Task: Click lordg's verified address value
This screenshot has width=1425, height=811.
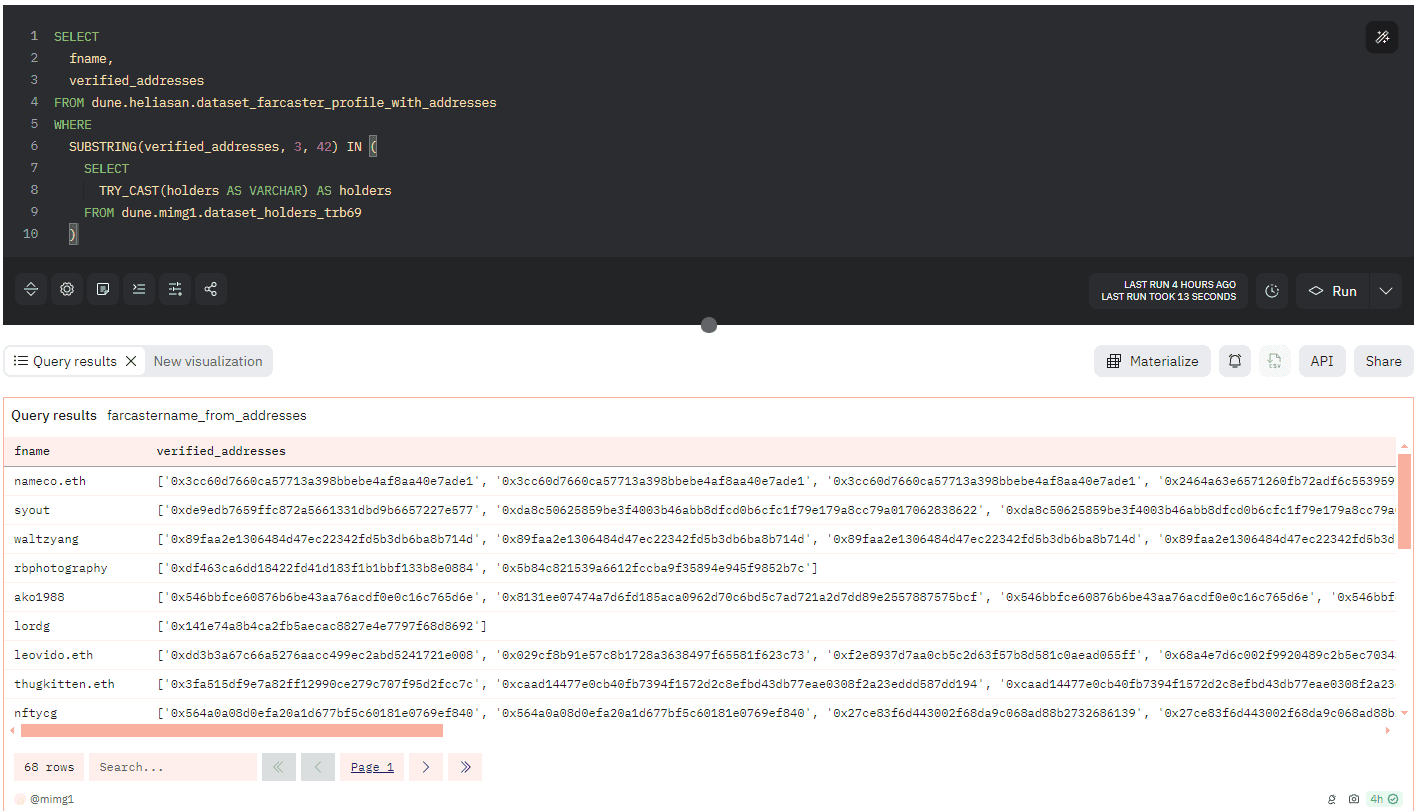Action: 322,626
